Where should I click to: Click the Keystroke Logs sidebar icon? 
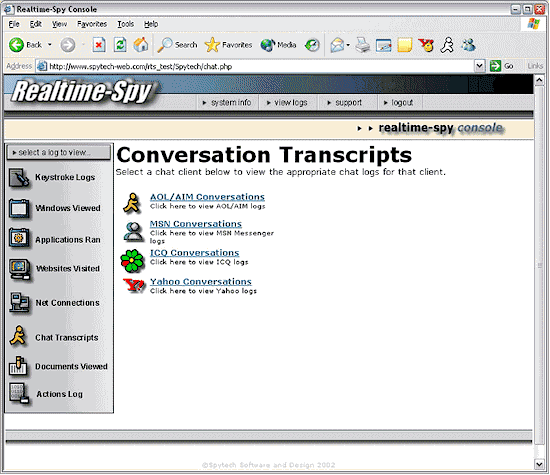tap(19, 178)
